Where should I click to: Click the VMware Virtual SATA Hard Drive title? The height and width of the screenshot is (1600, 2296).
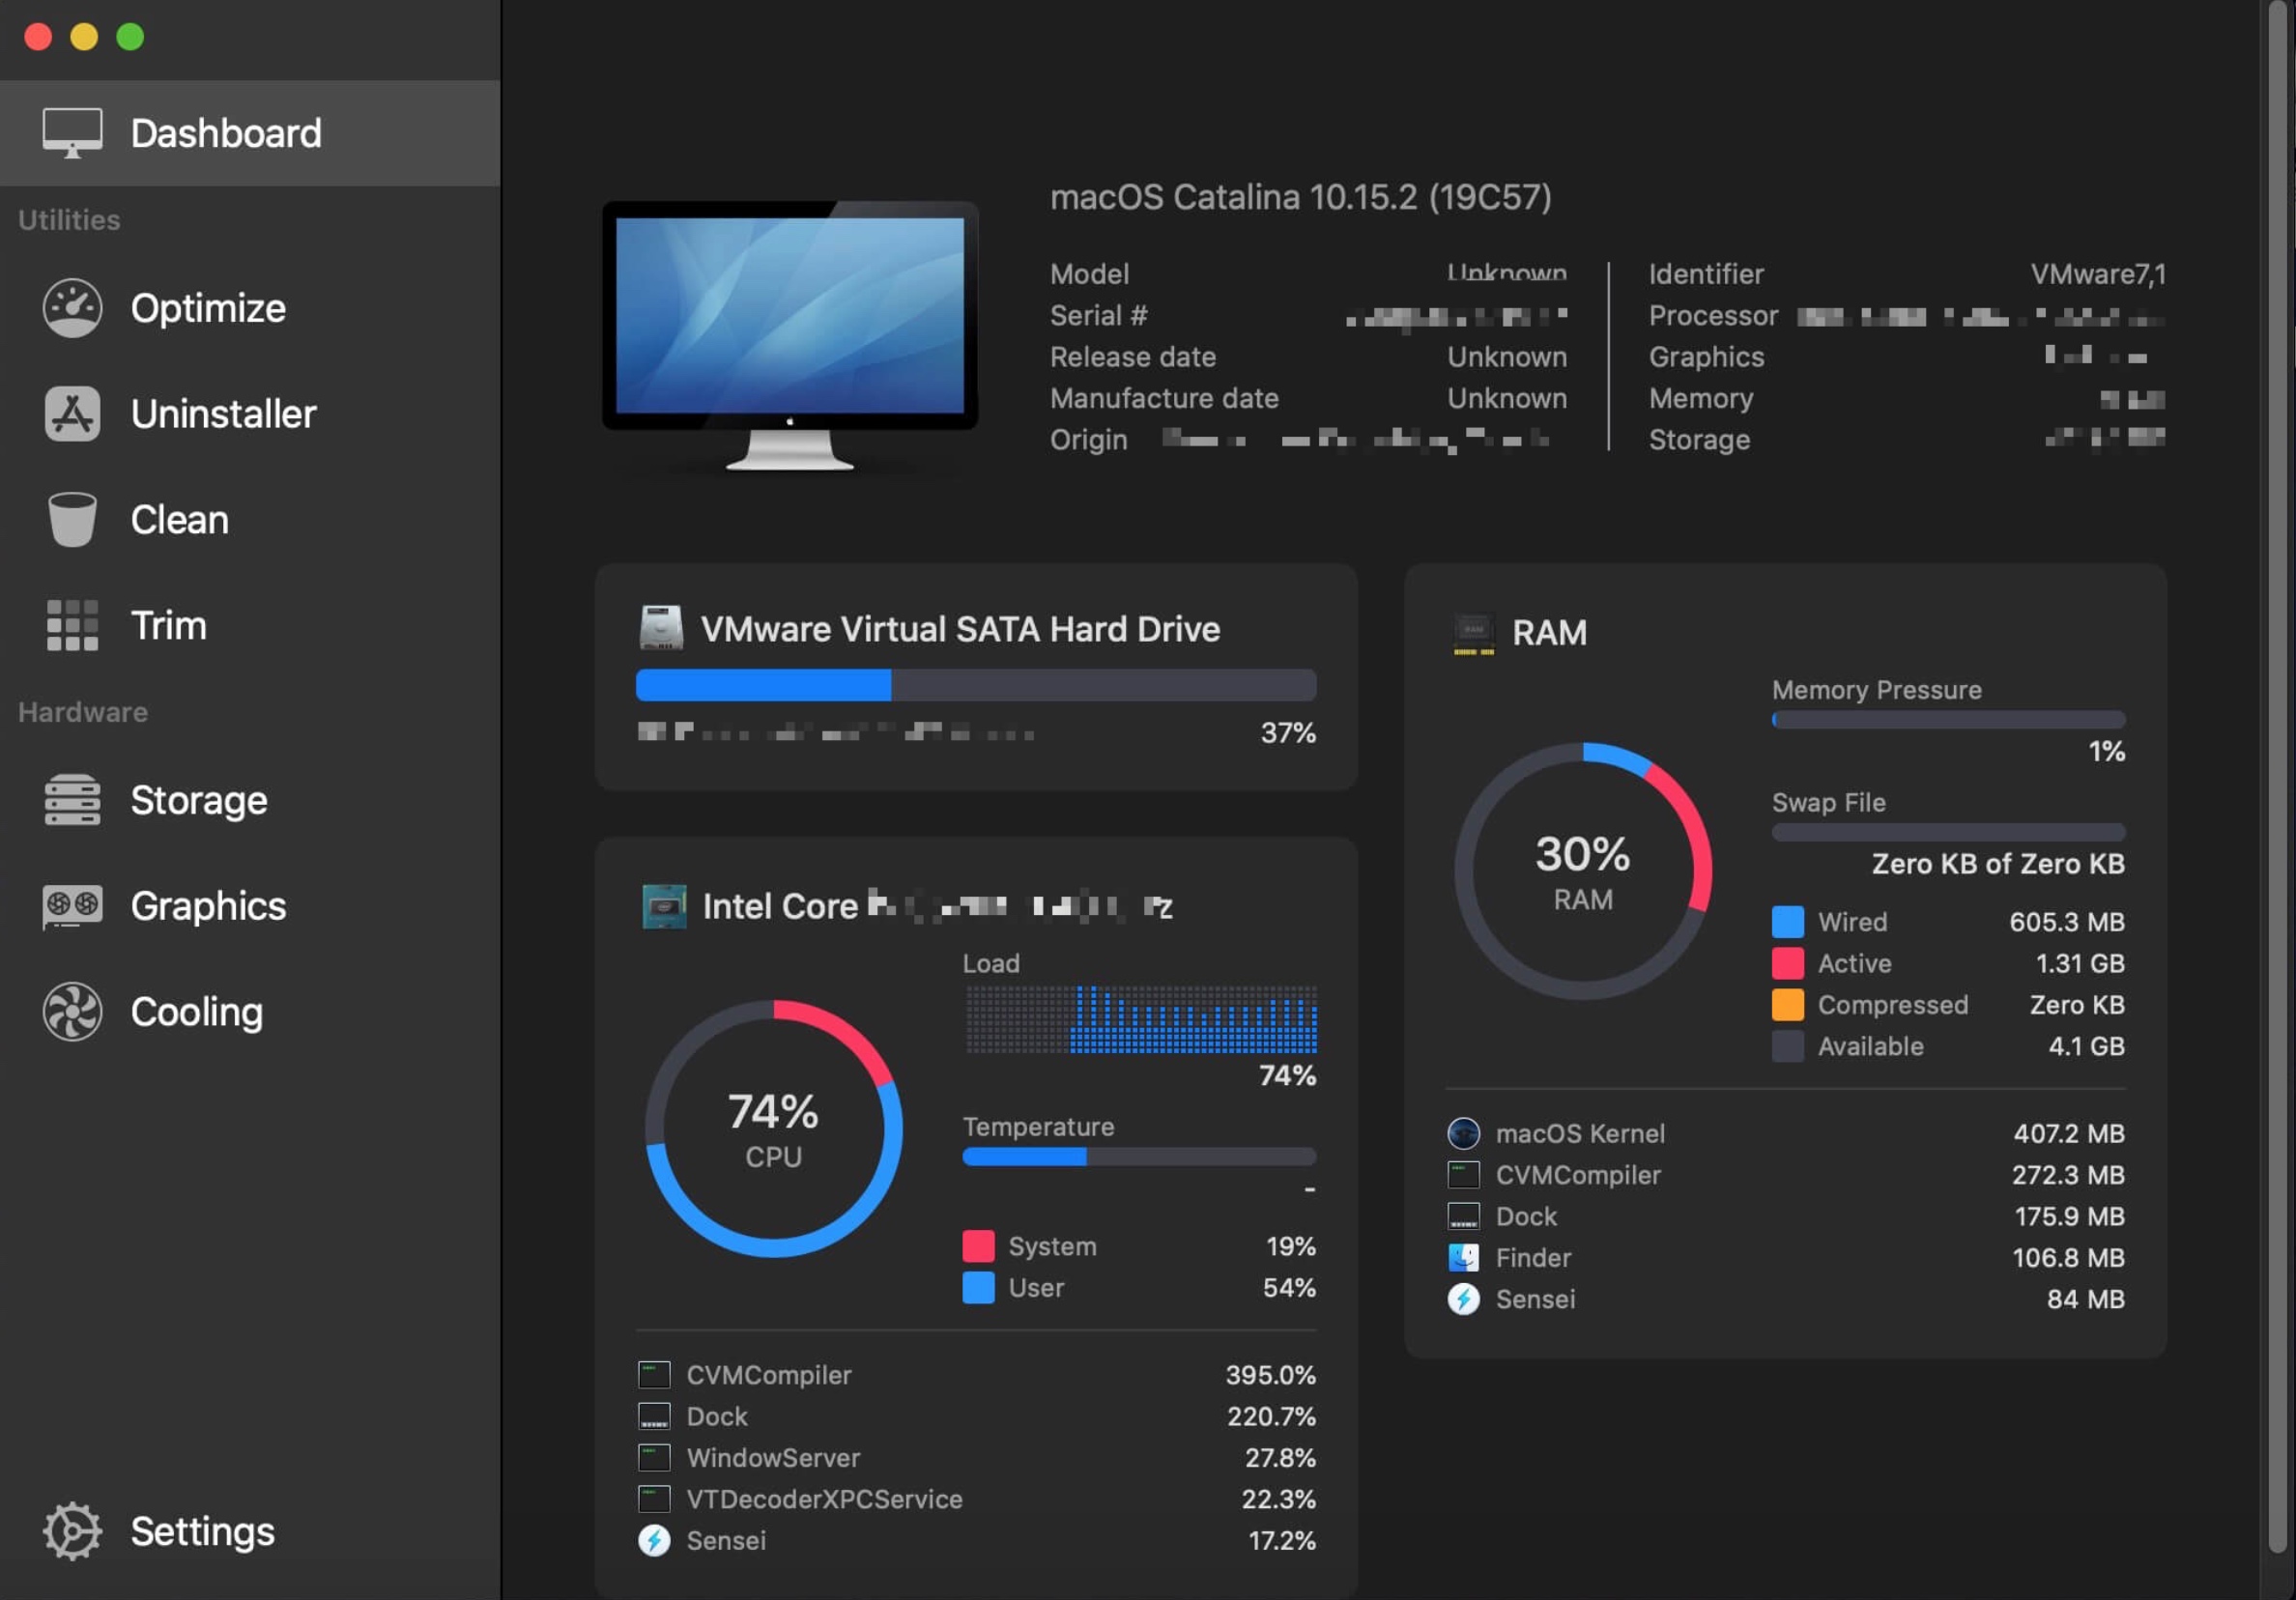[960, 629]
